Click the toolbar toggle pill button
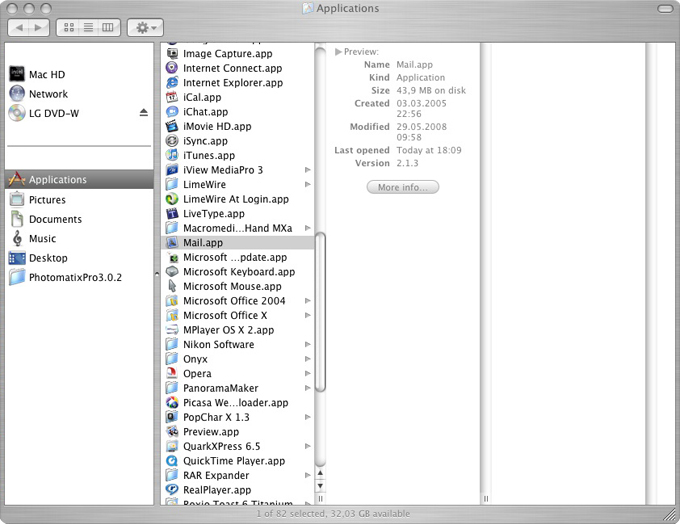This screenshot has width=680, height=524. (x=665, y=9)
